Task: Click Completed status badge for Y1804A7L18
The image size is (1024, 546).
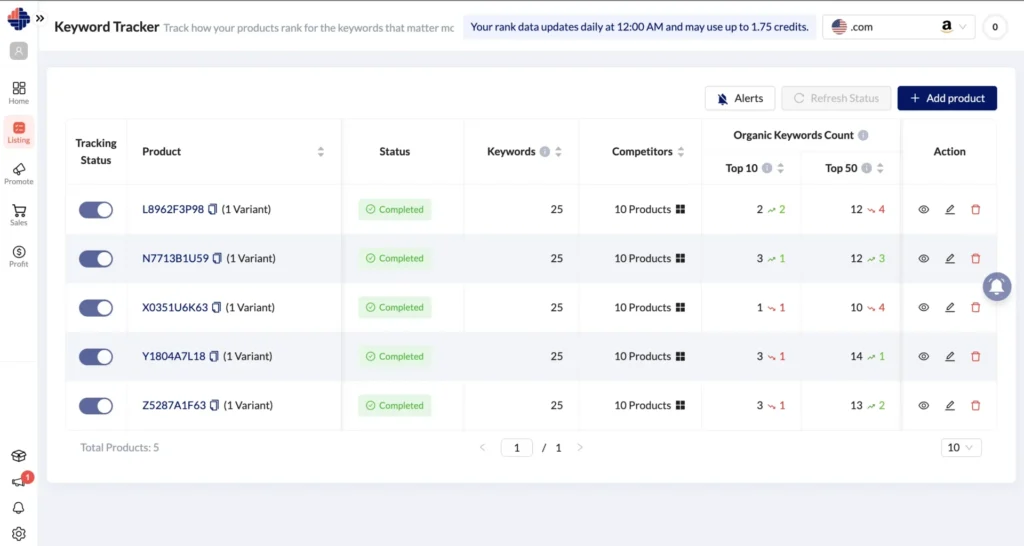Action: point(394,357)
